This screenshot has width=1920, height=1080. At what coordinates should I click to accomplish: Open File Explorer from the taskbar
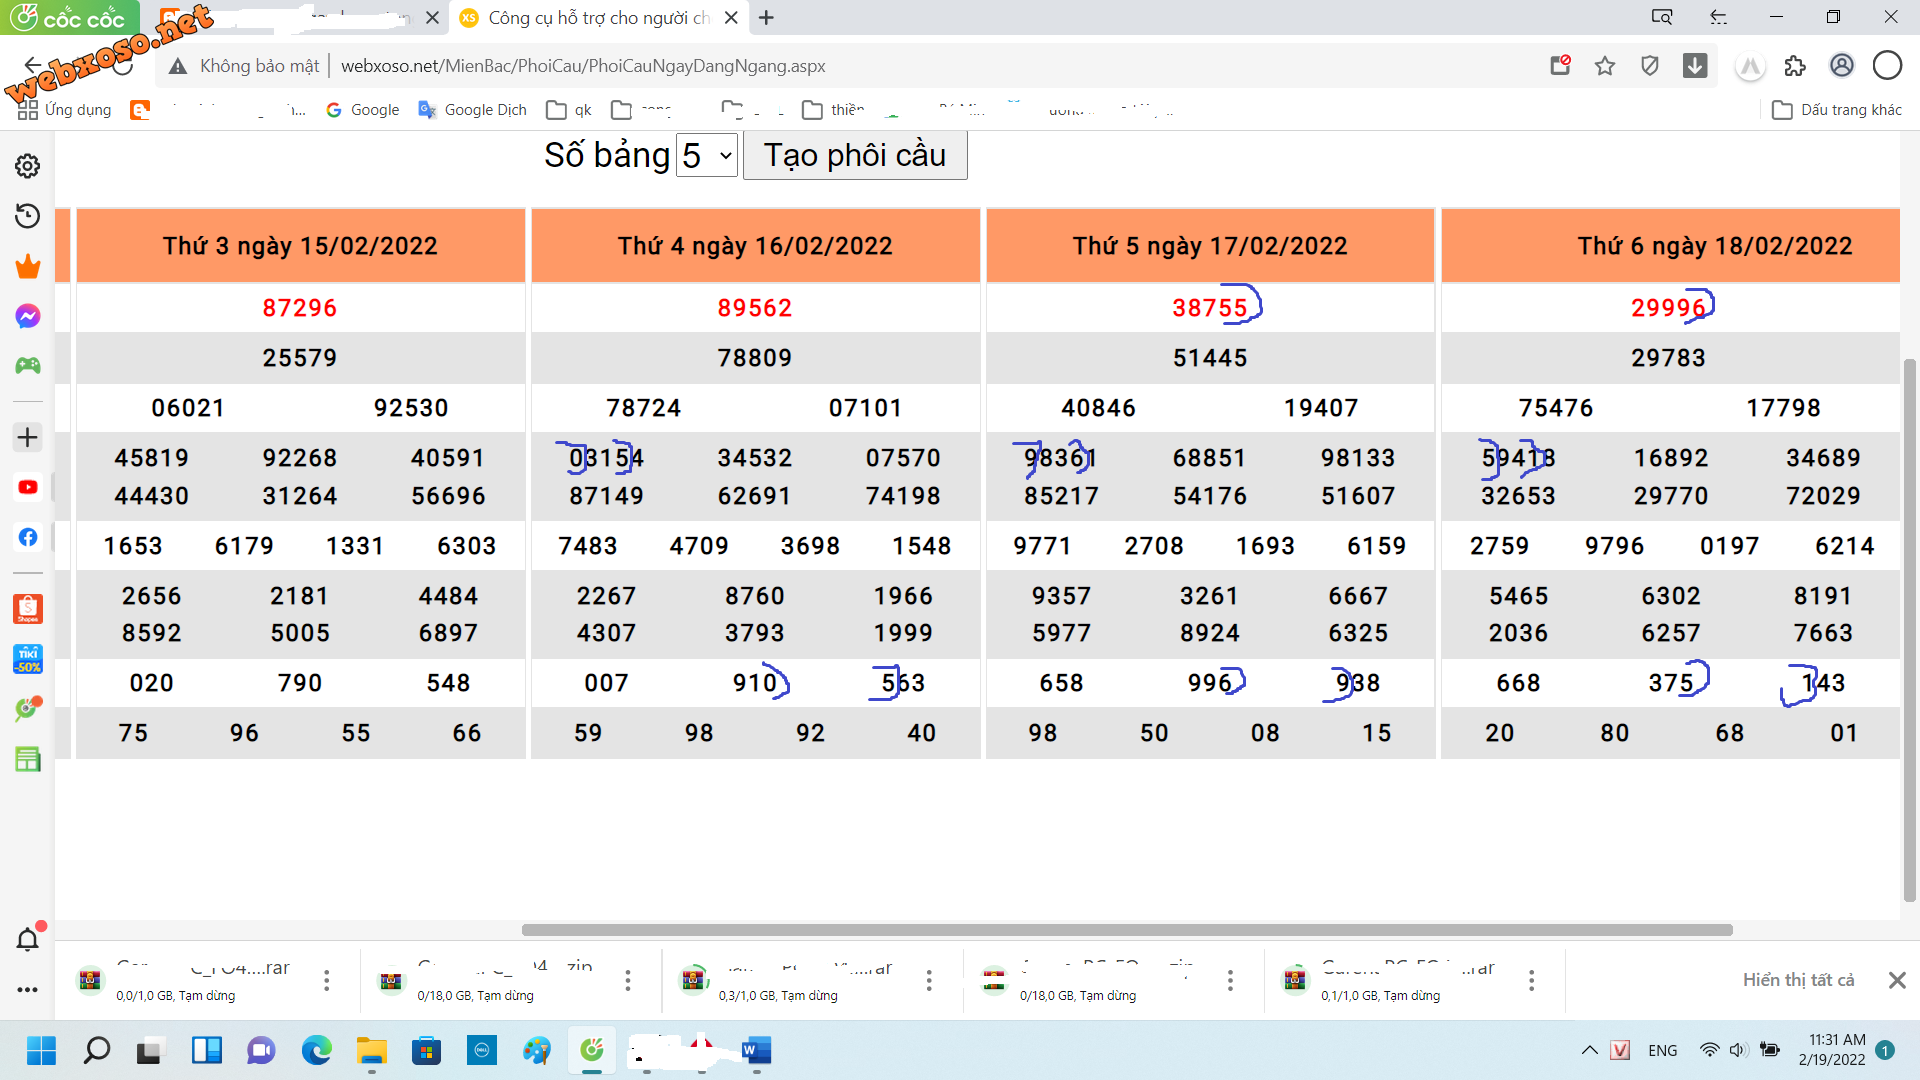point(371,1050)
